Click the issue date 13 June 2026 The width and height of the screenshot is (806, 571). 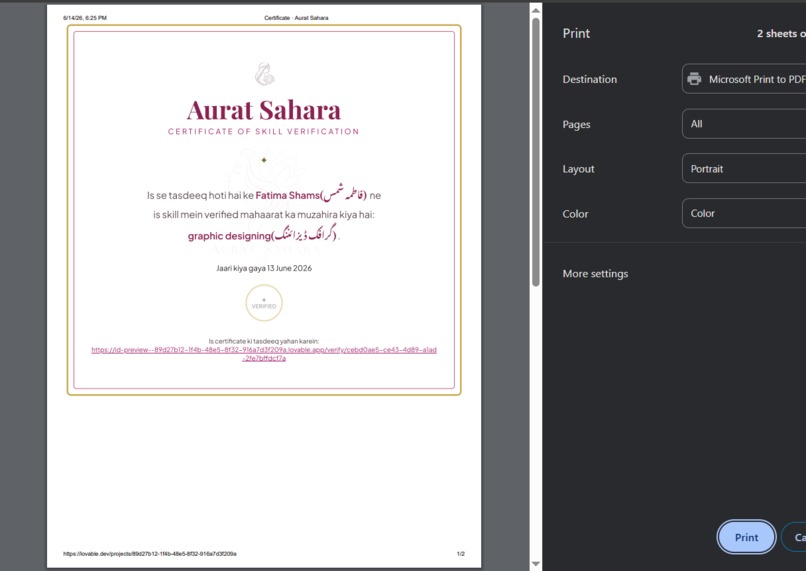pos(289,268)
